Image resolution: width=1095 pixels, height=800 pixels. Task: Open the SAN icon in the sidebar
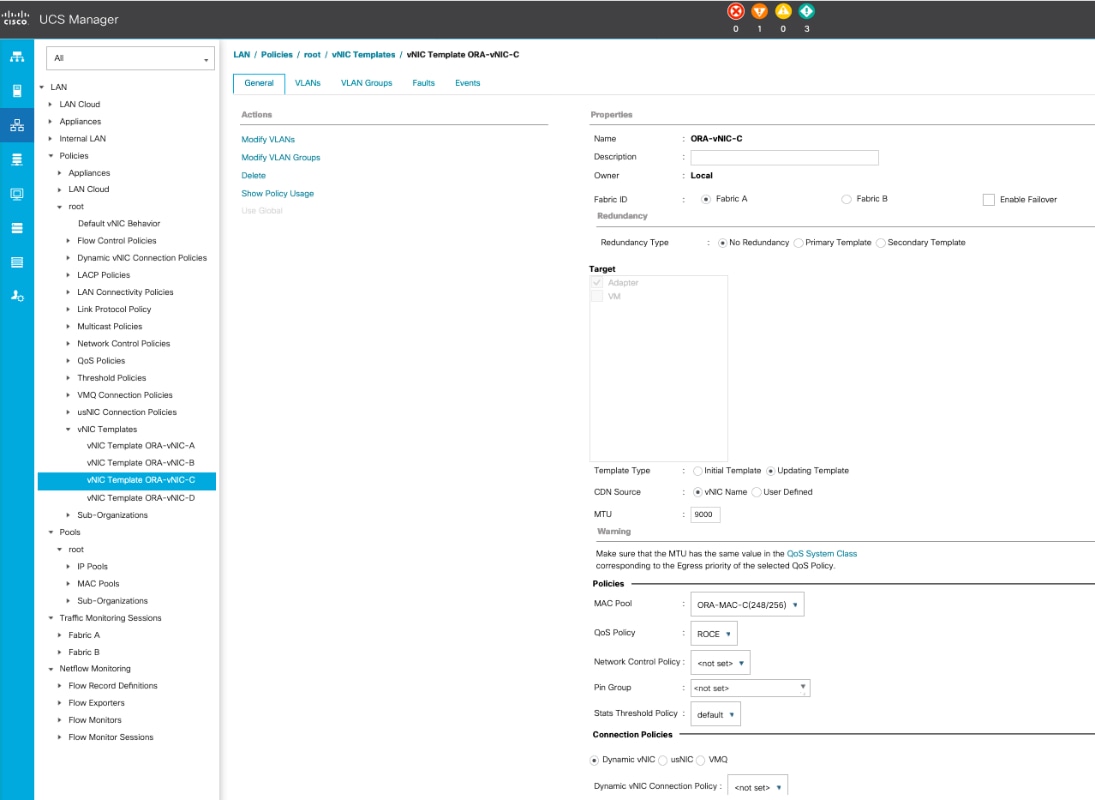point(17,159)
